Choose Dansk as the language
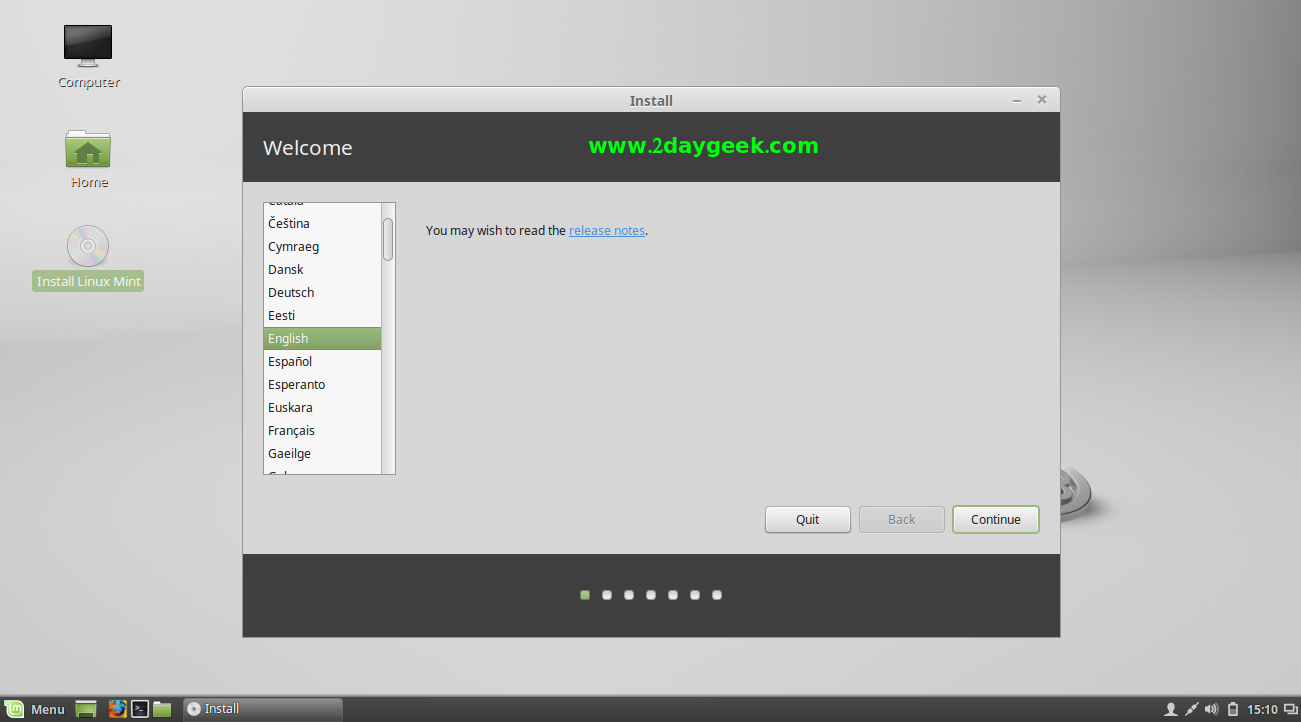The height and width of the screenshot is (722, 1301). click(x=322, y=269)
